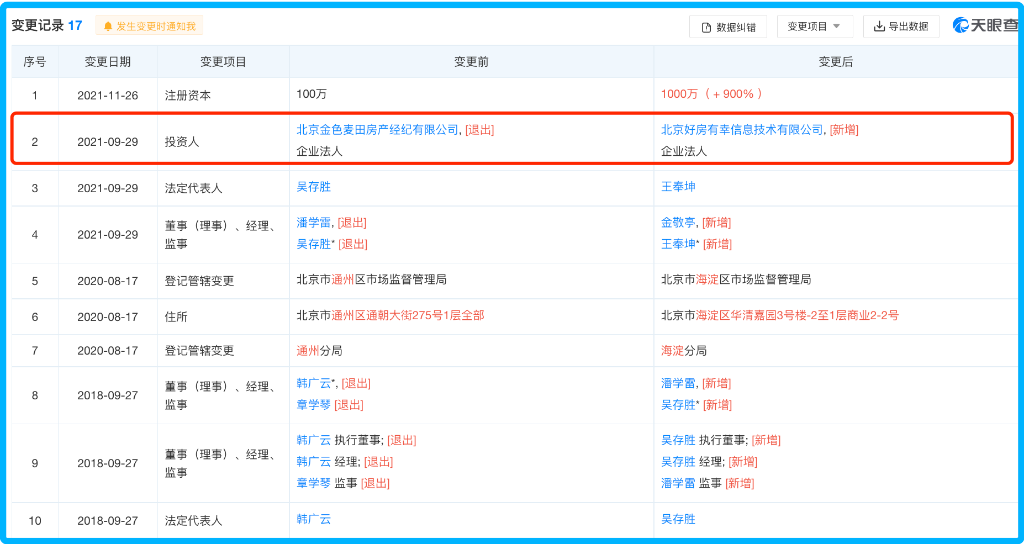1024x544 pixels.
Task: Open the 数据纠错 data correction button
Action: click(x=728, y=27)
